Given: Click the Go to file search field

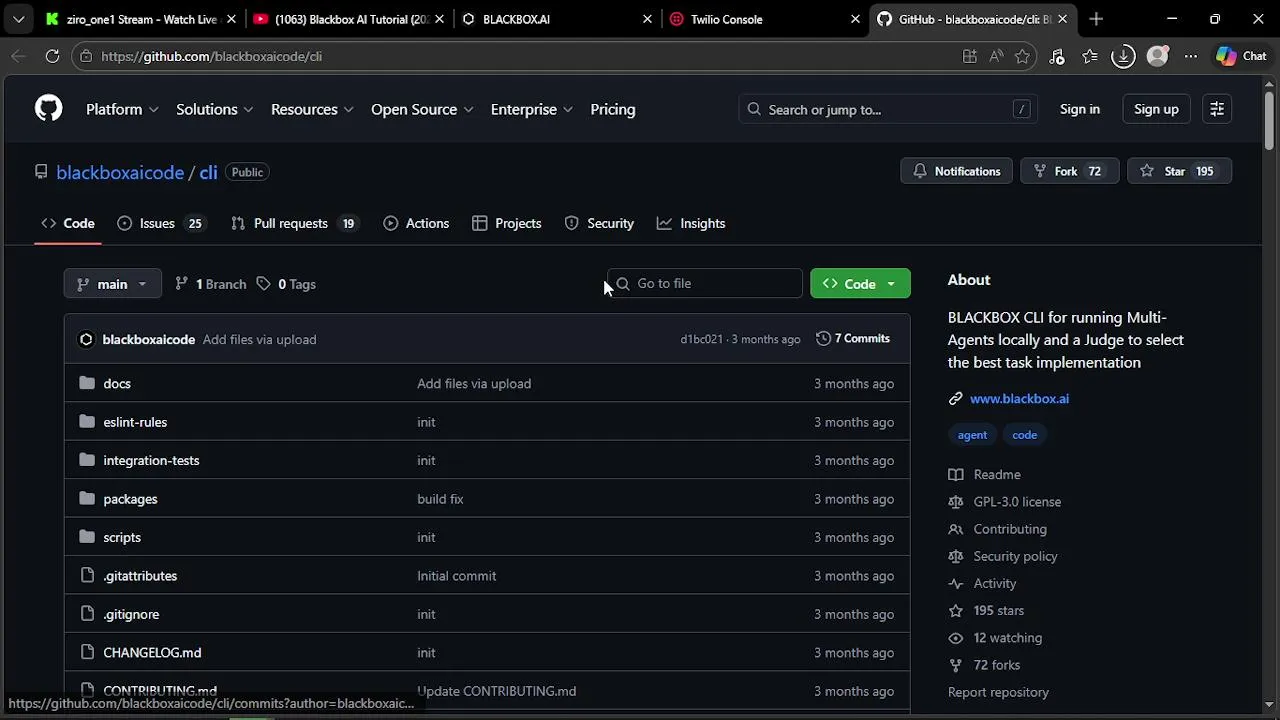Looking at the screenshot, I should coord(705,284).
